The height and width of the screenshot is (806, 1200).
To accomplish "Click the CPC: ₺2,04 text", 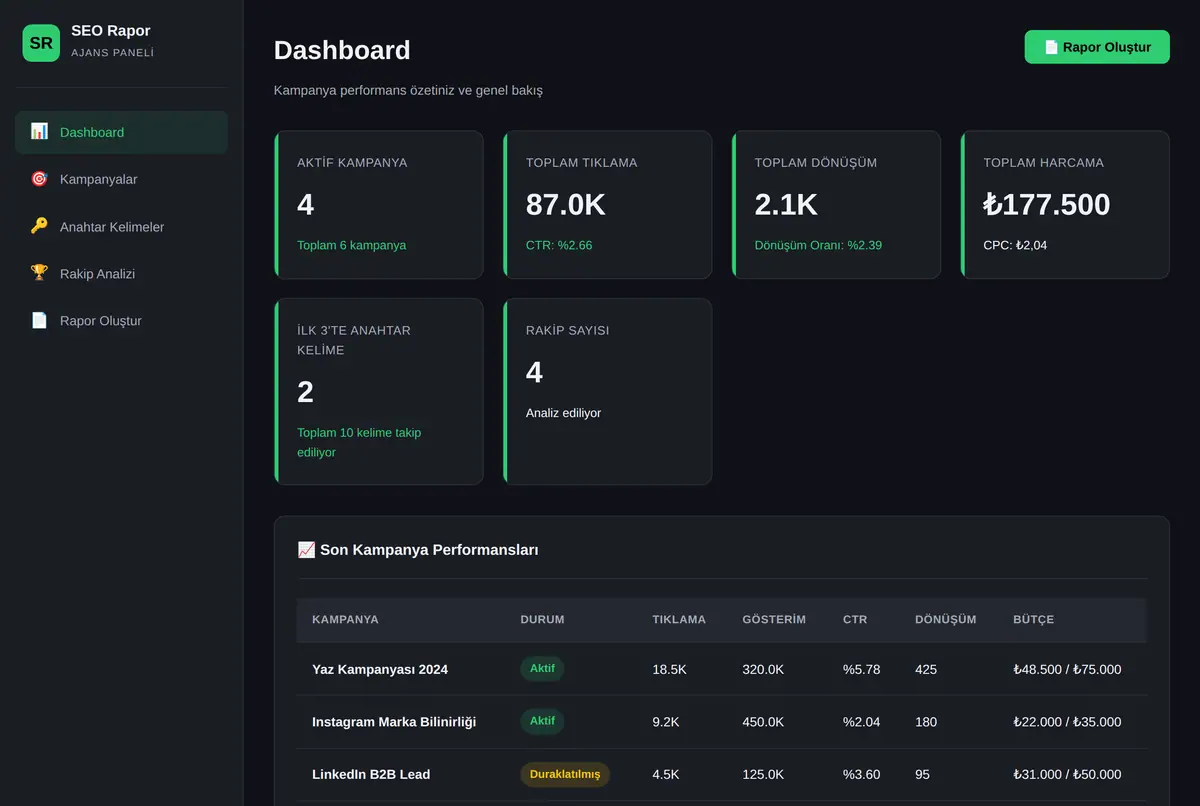I will pyautogui.click(x=1015, y=245).
